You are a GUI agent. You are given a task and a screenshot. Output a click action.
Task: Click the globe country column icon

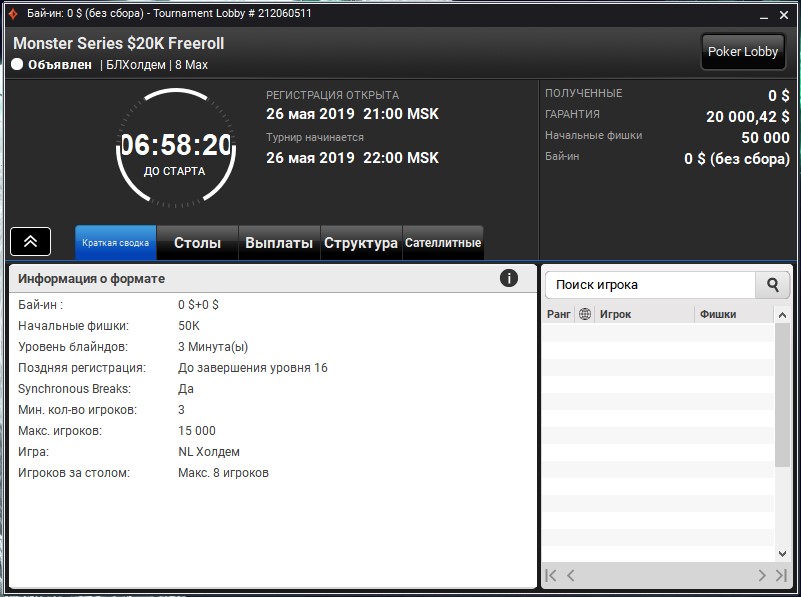click(585, 314)
